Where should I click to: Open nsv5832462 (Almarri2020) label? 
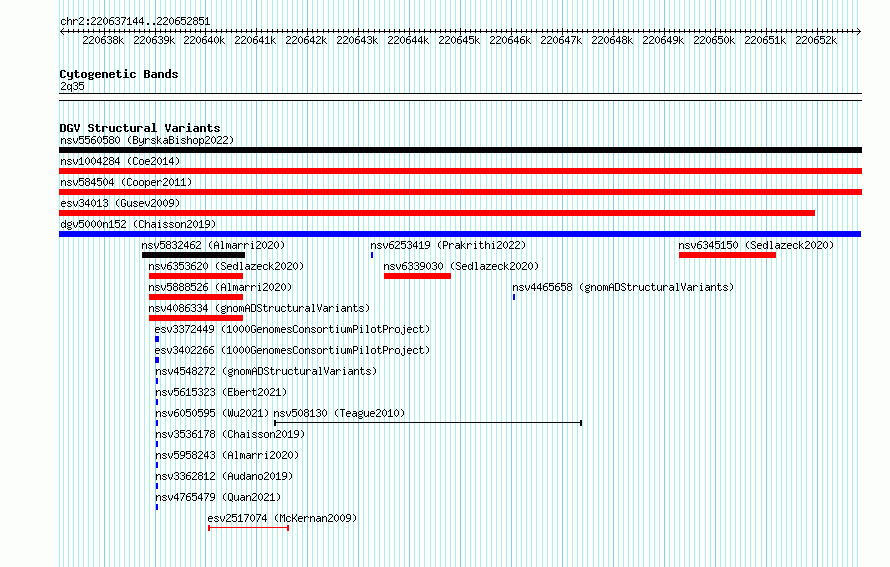tap(213, 245)
